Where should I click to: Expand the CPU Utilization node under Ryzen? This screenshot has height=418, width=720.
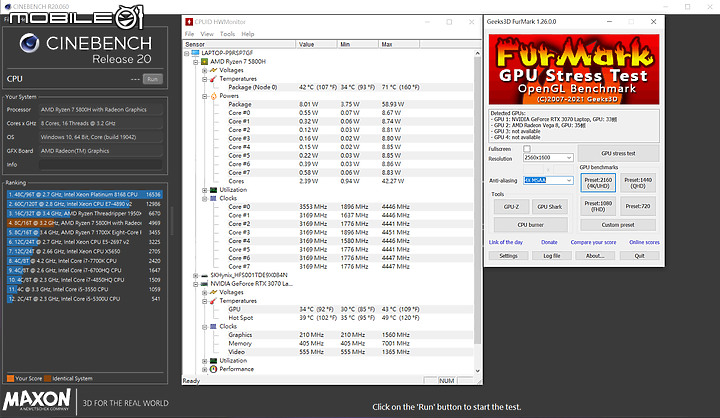coord(205,190)
